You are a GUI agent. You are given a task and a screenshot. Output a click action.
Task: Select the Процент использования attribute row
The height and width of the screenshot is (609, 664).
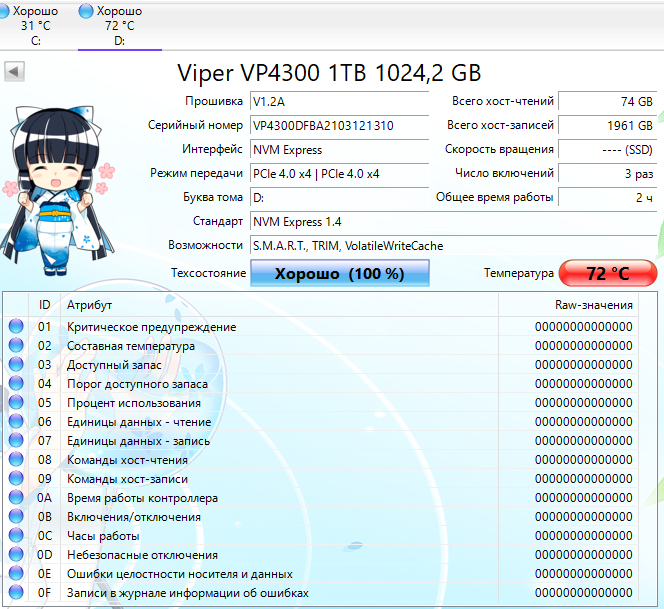tap(321, 403)
